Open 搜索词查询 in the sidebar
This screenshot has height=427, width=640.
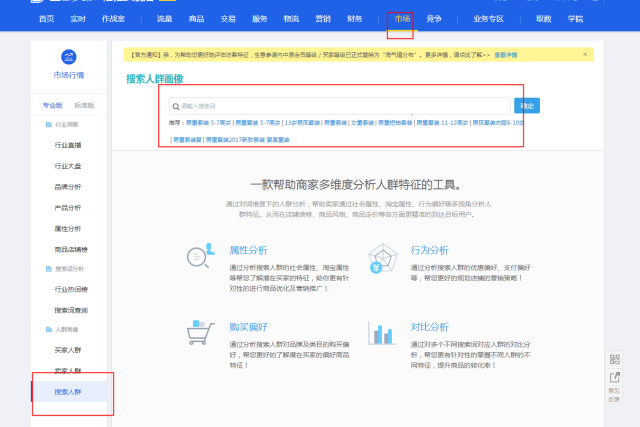71,310
